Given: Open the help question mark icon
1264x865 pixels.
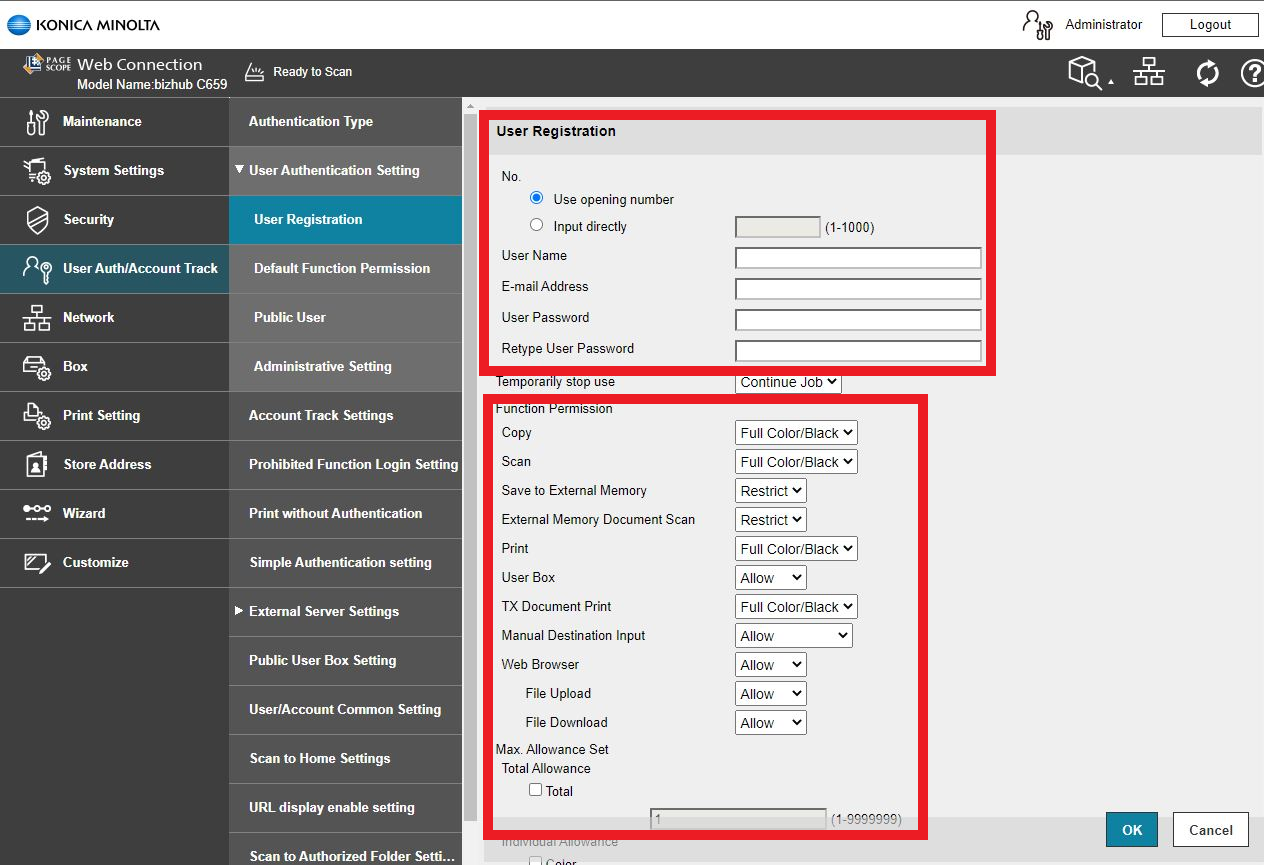Looking at the screenshot, I should pos(1252,73).
